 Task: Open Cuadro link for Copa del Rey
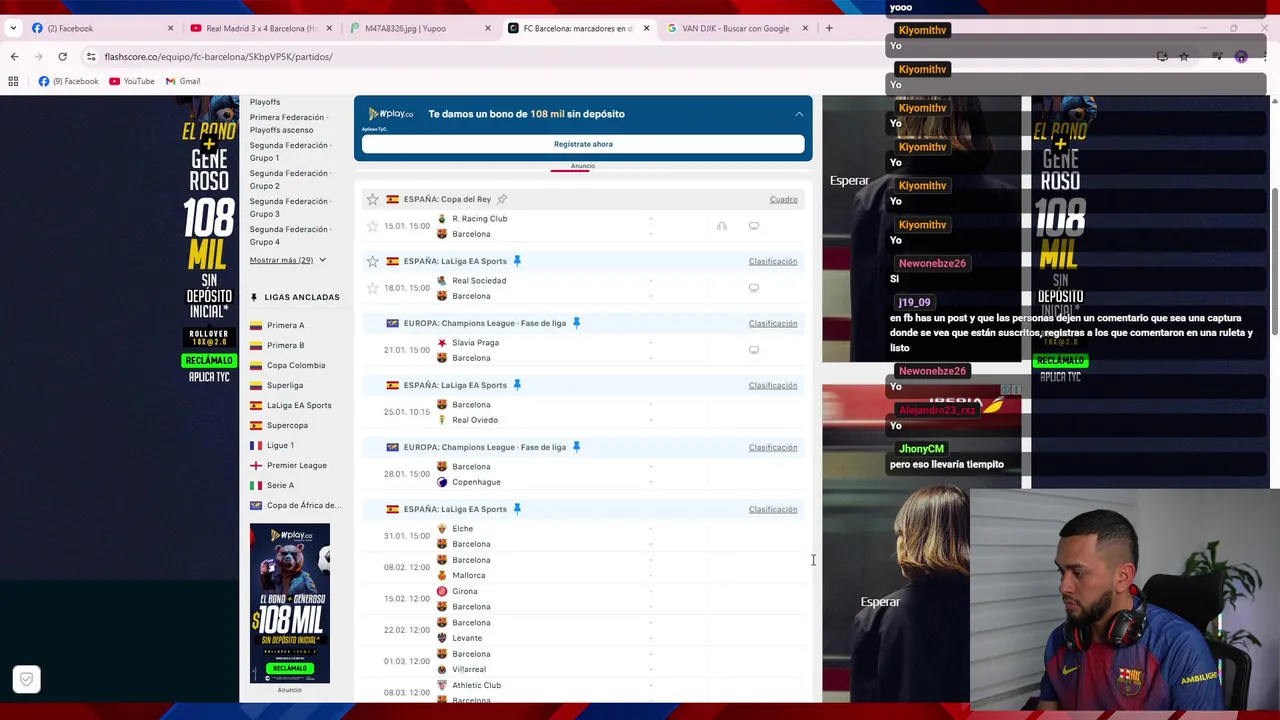click(x=783, y=199)
